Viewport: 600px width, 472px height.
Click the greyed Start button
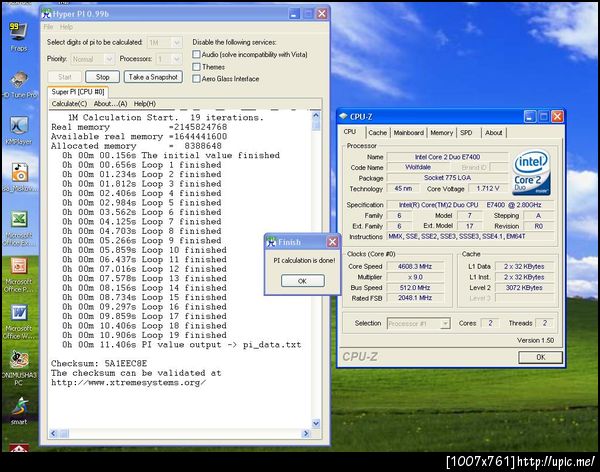(x=65, y=77)
